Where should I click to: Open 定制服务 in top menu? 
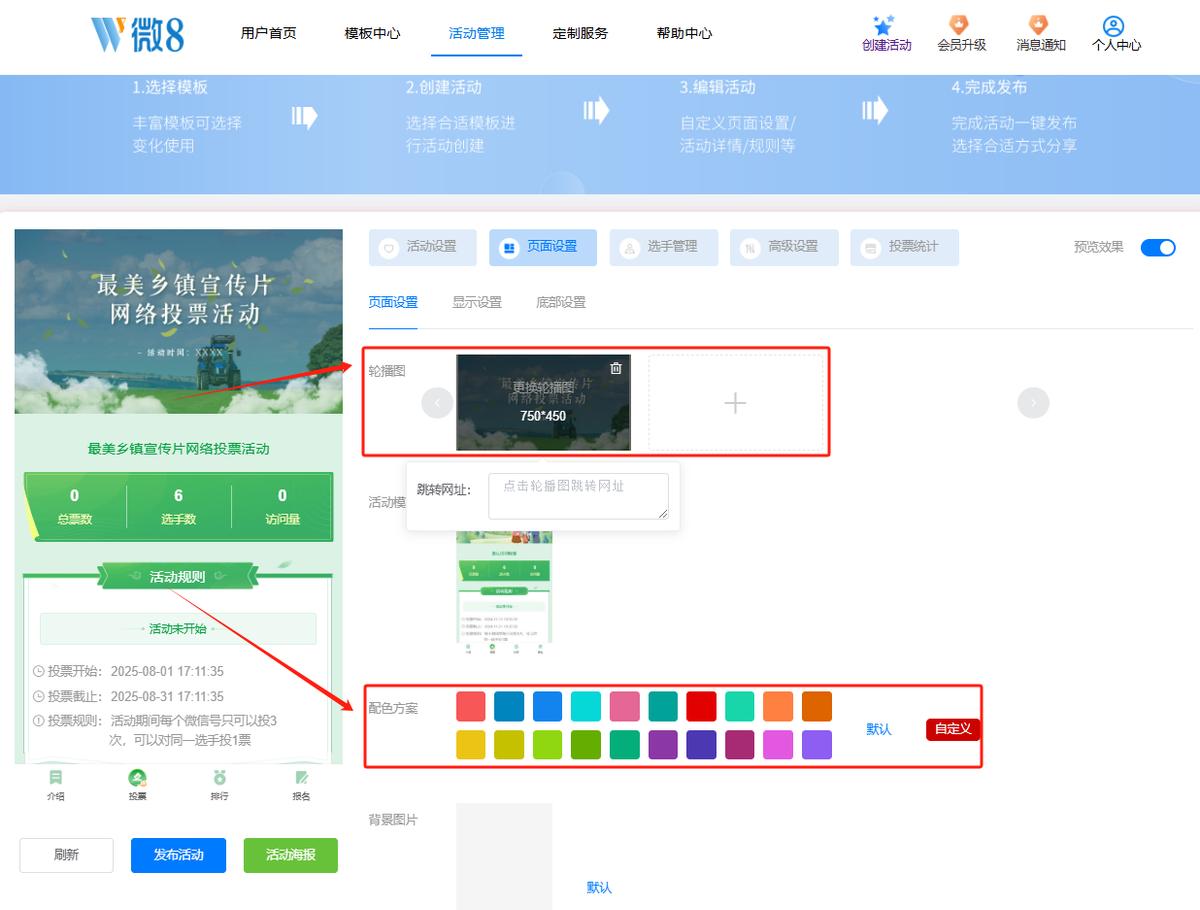(x=581, y=33)
